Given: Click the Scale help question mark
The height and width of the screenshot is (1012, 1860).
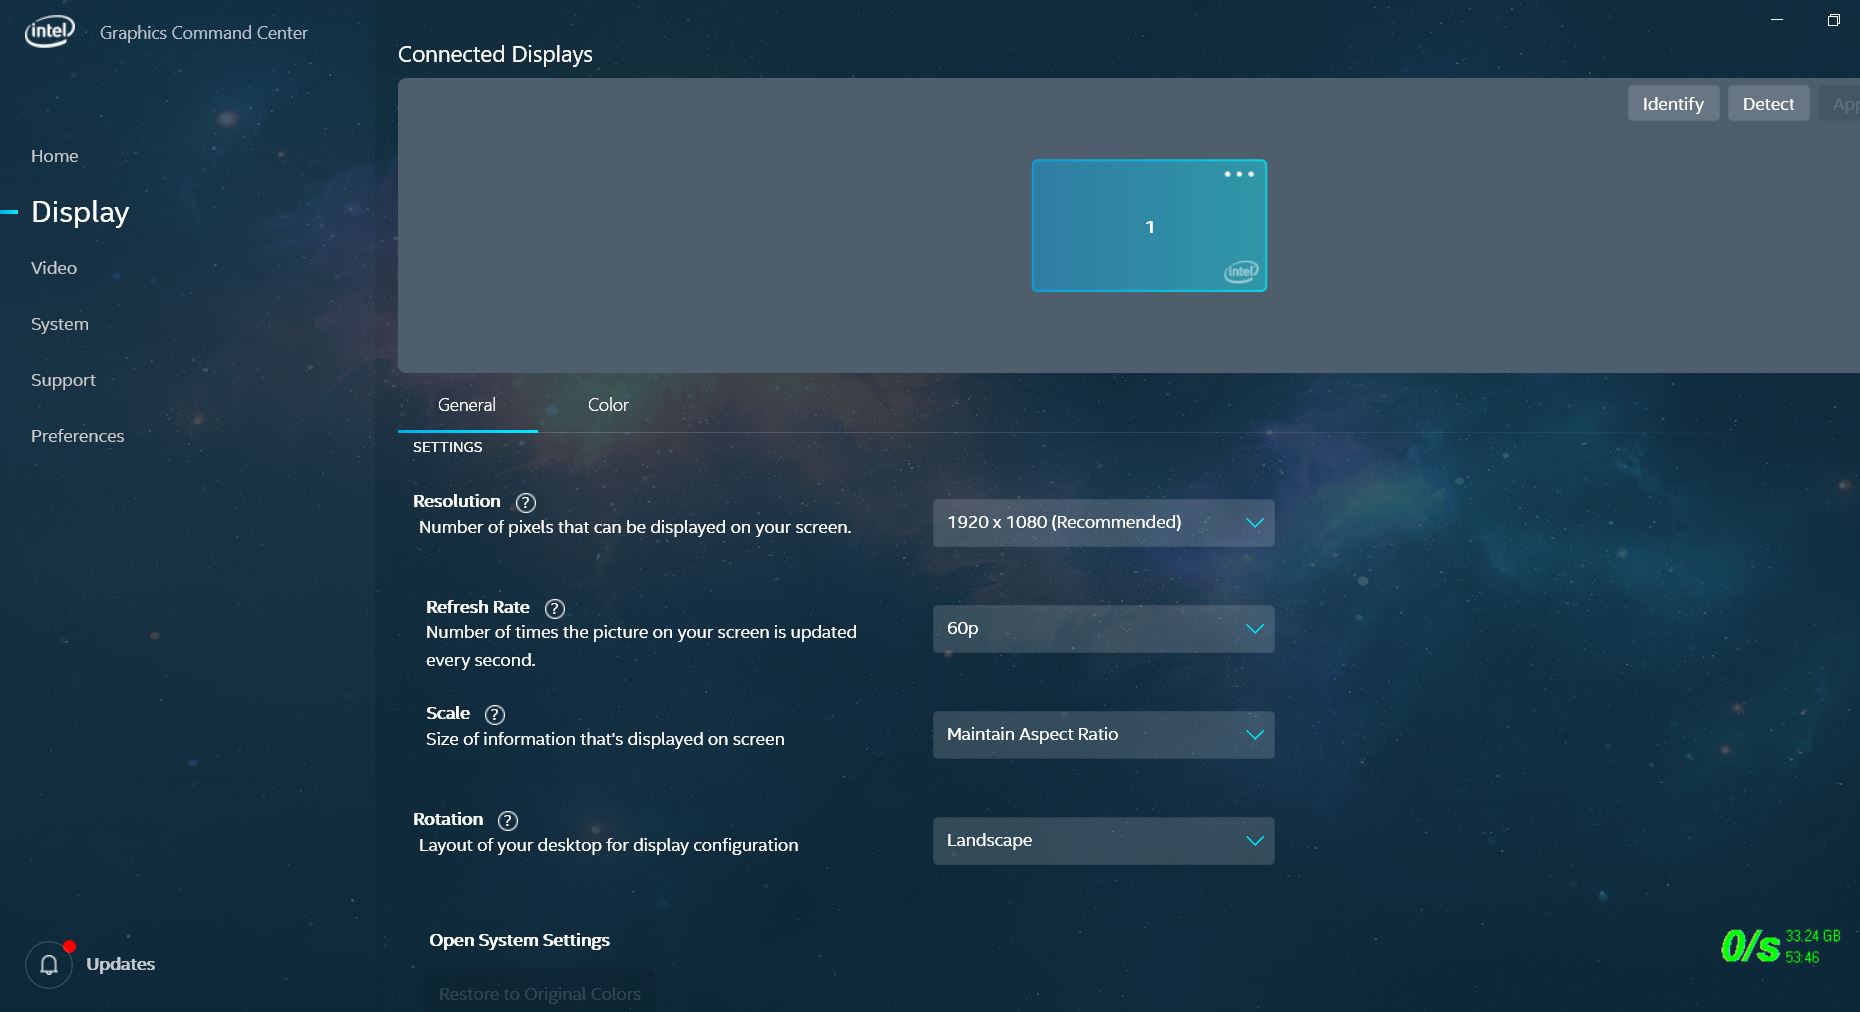Looking at the screenshot, I should point(494,714).
